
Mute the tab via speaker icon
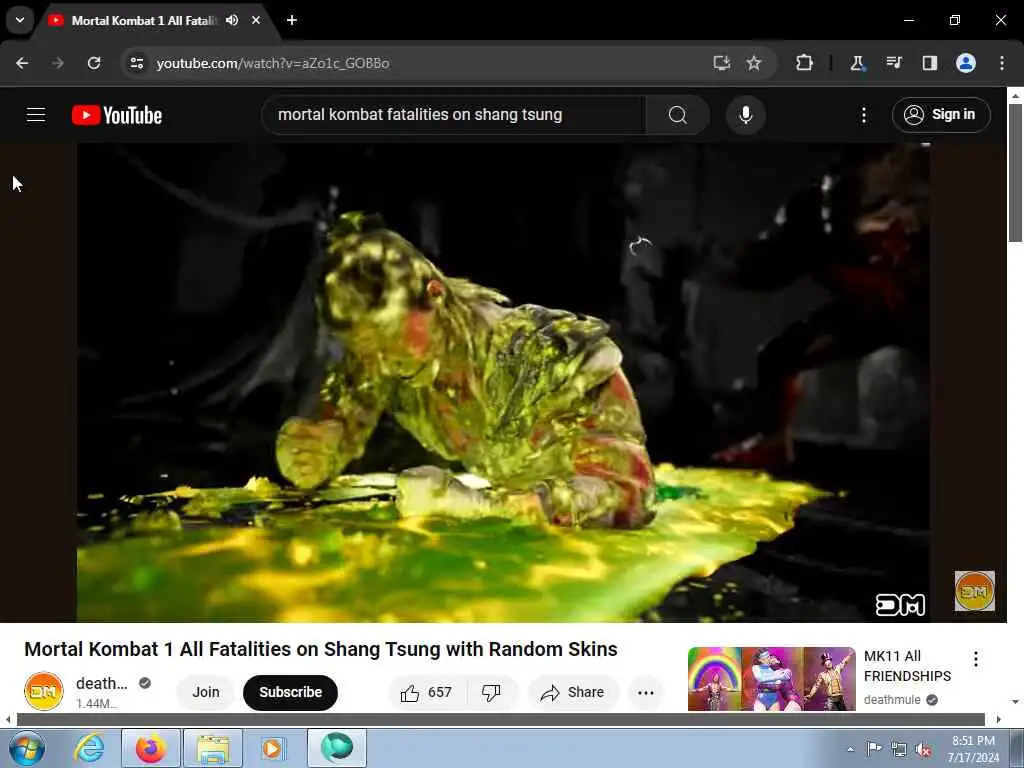click(x=232, y=20)
